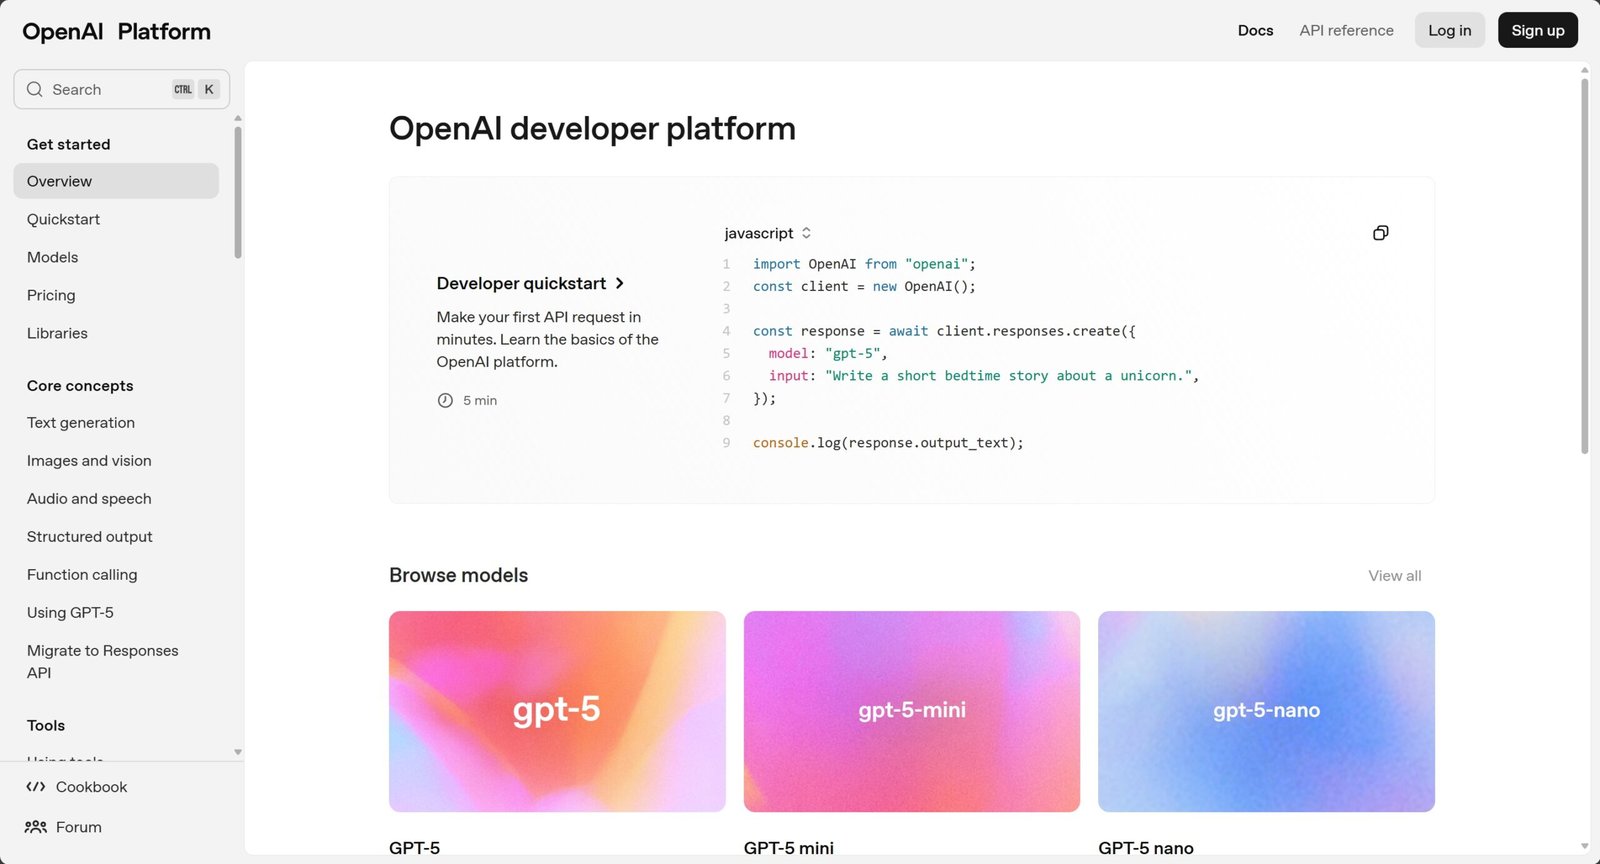1600x864 pixels.
Task: Click the Sign up button
Action: tap(1538, 30)
